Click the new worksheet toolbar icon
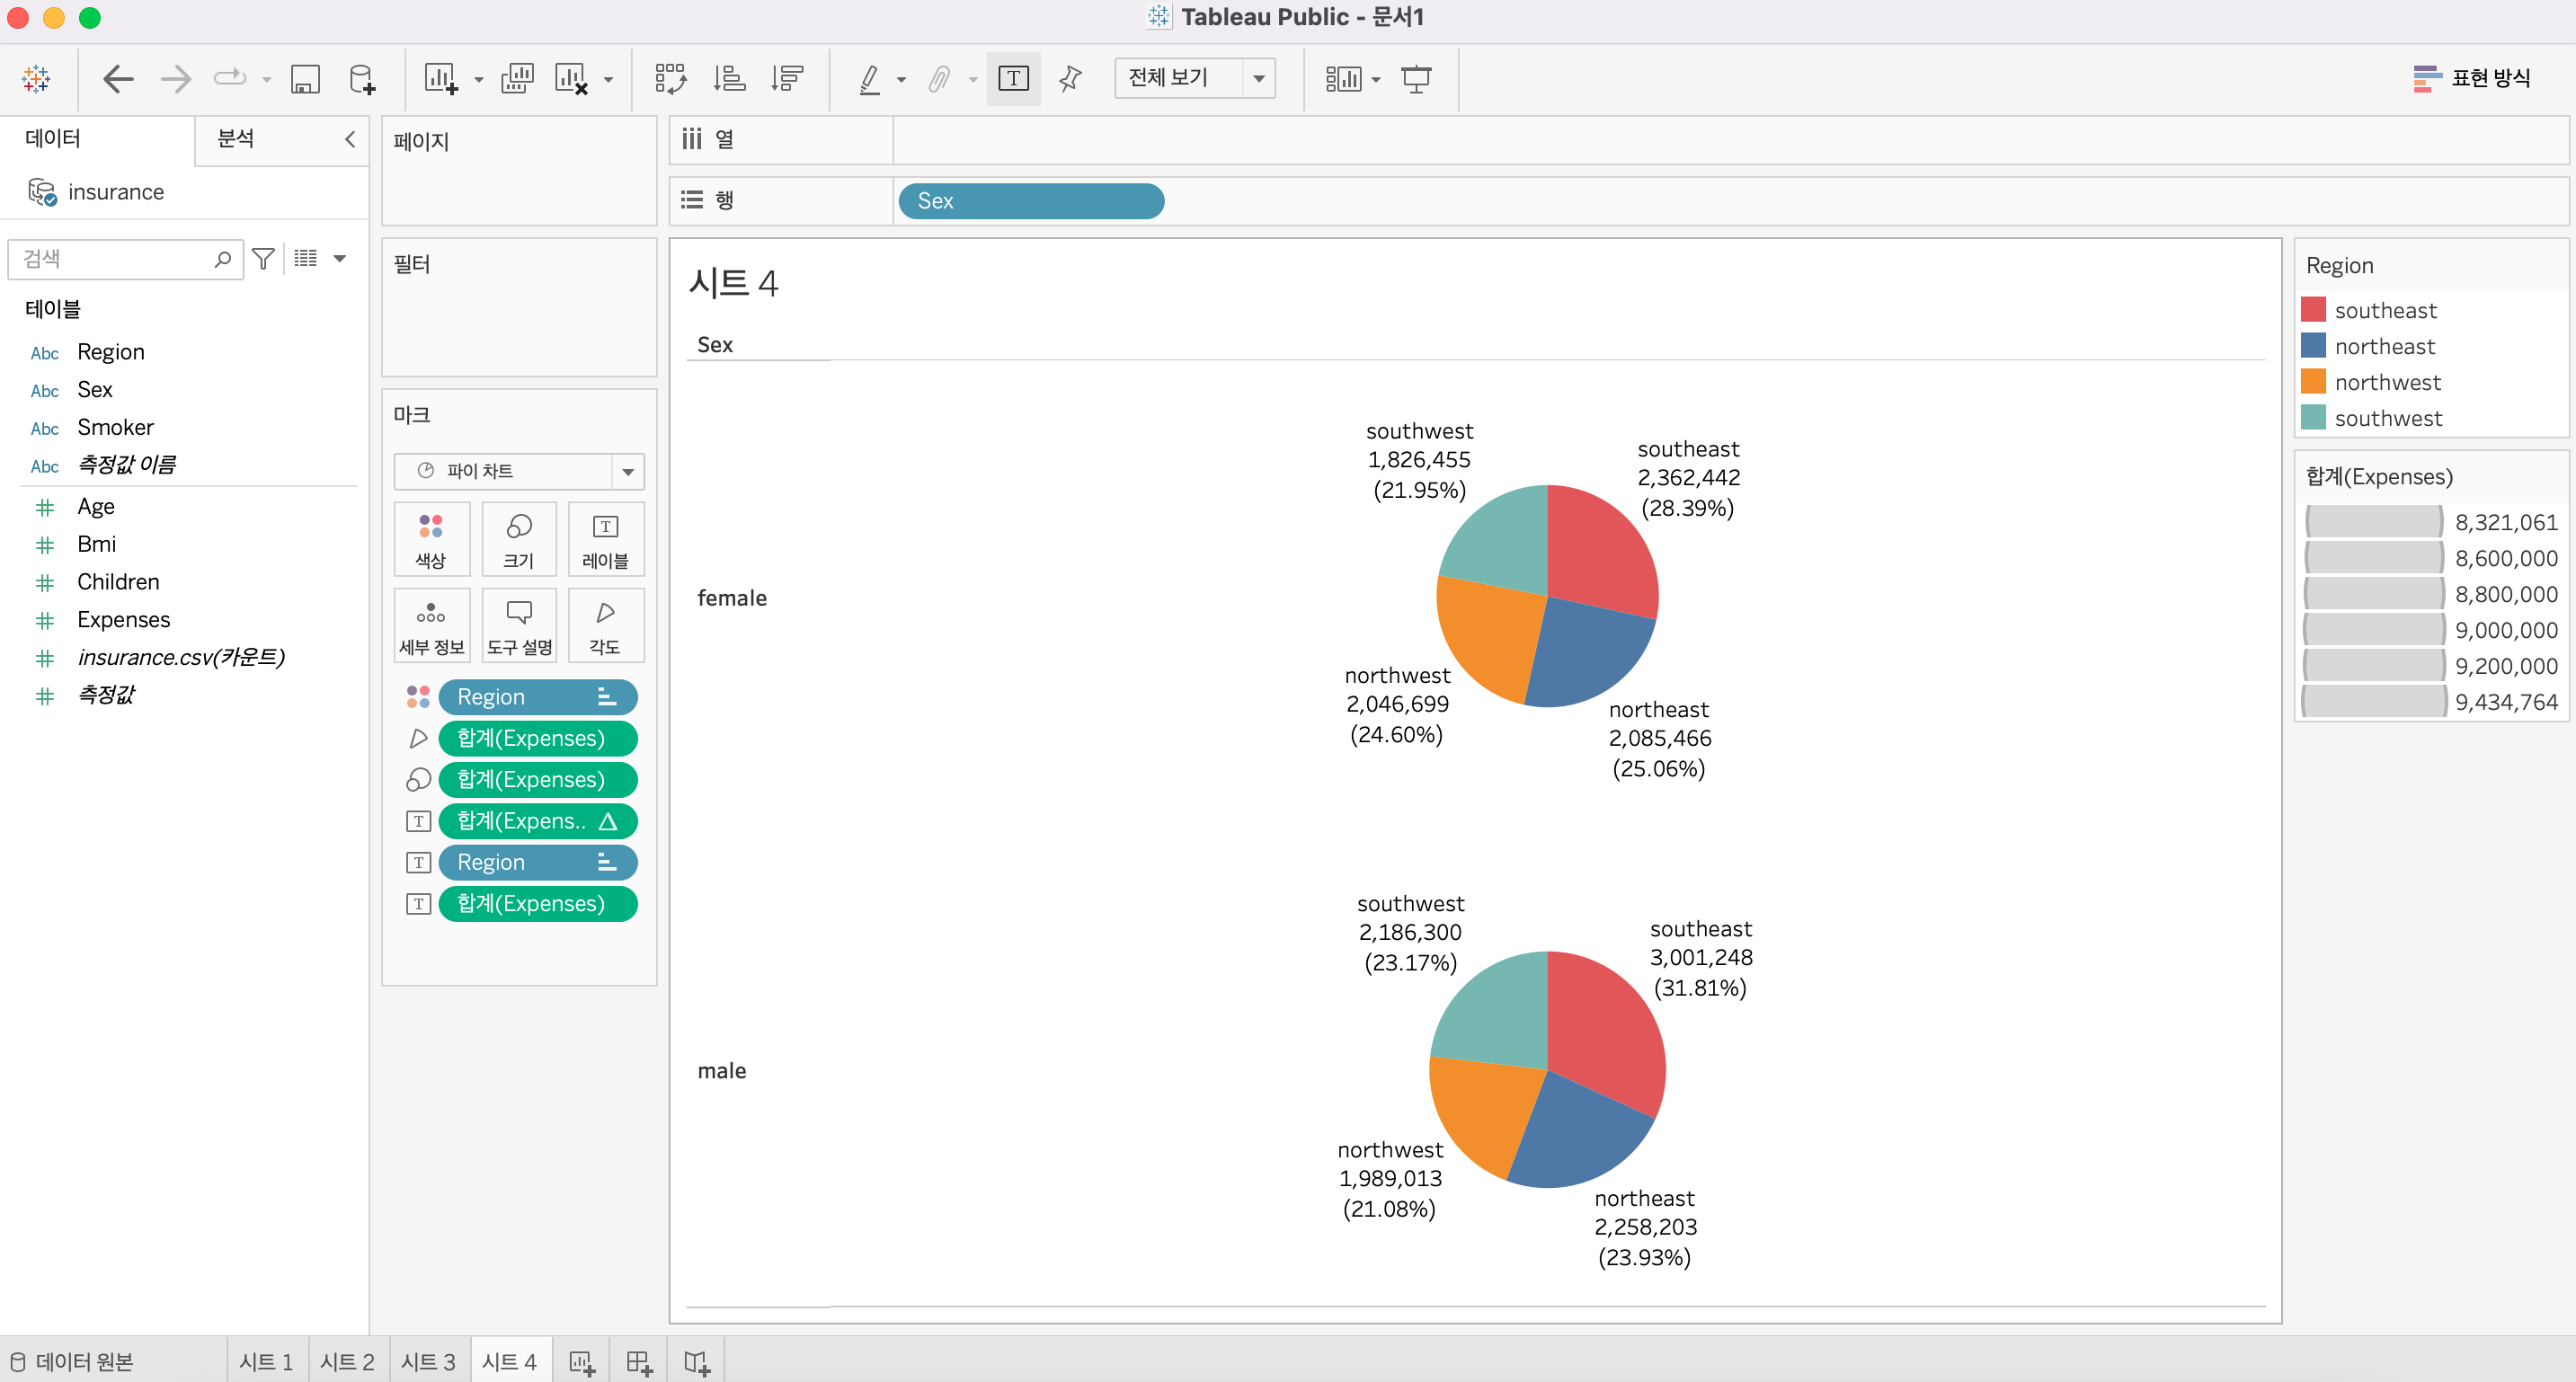Image resolution: width=2576 pixels, height=1382 pixels. point(441,78)
